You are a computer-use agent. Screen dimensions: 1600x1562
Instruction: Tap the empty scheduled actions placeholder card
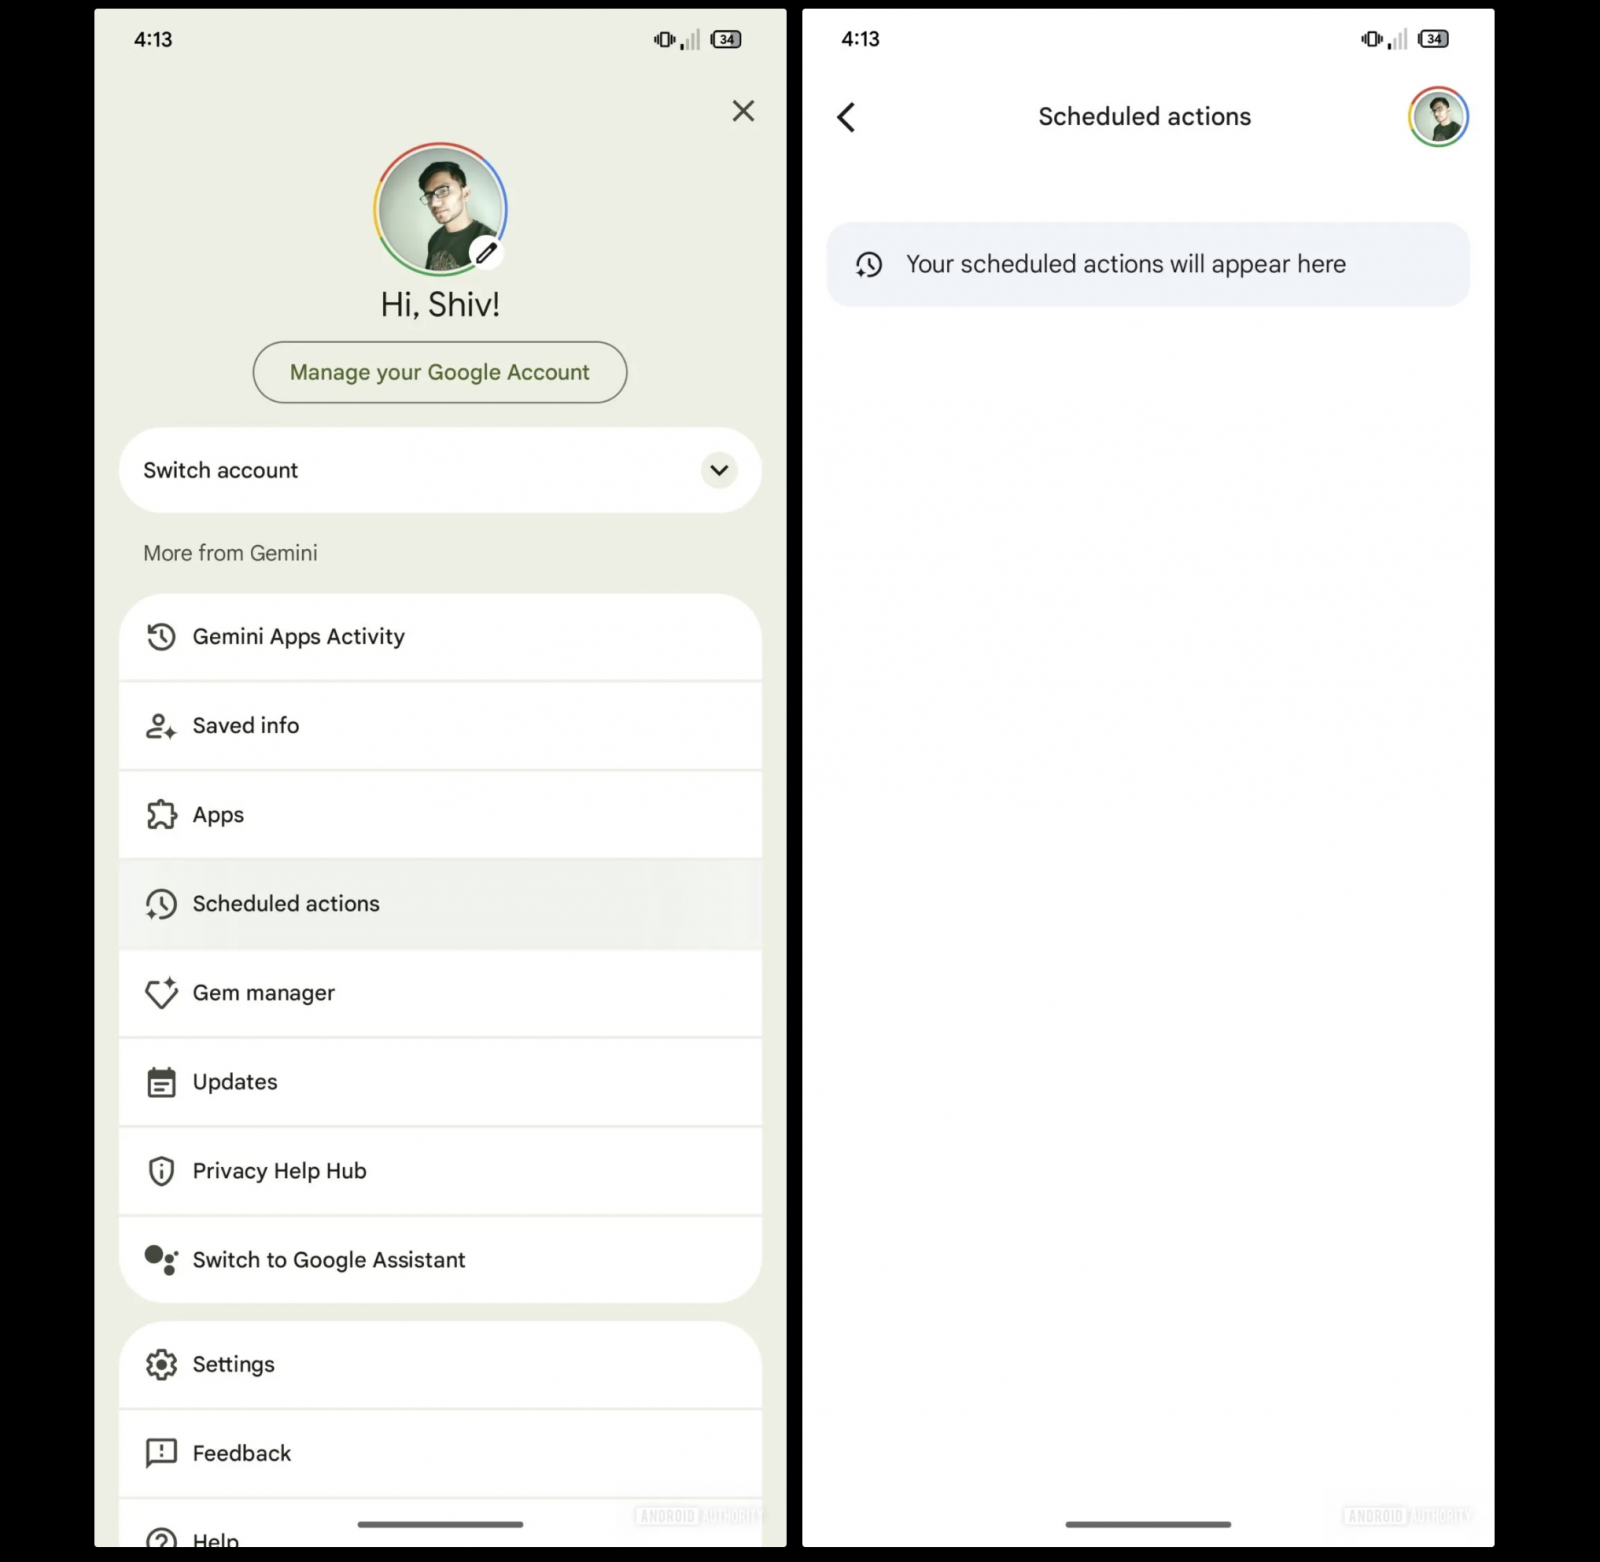point(1148,264)
